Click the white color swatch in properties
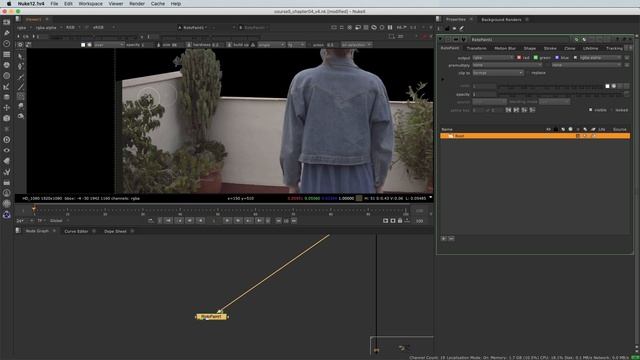This screenshot has width=640, height=360. pos(607,86)
